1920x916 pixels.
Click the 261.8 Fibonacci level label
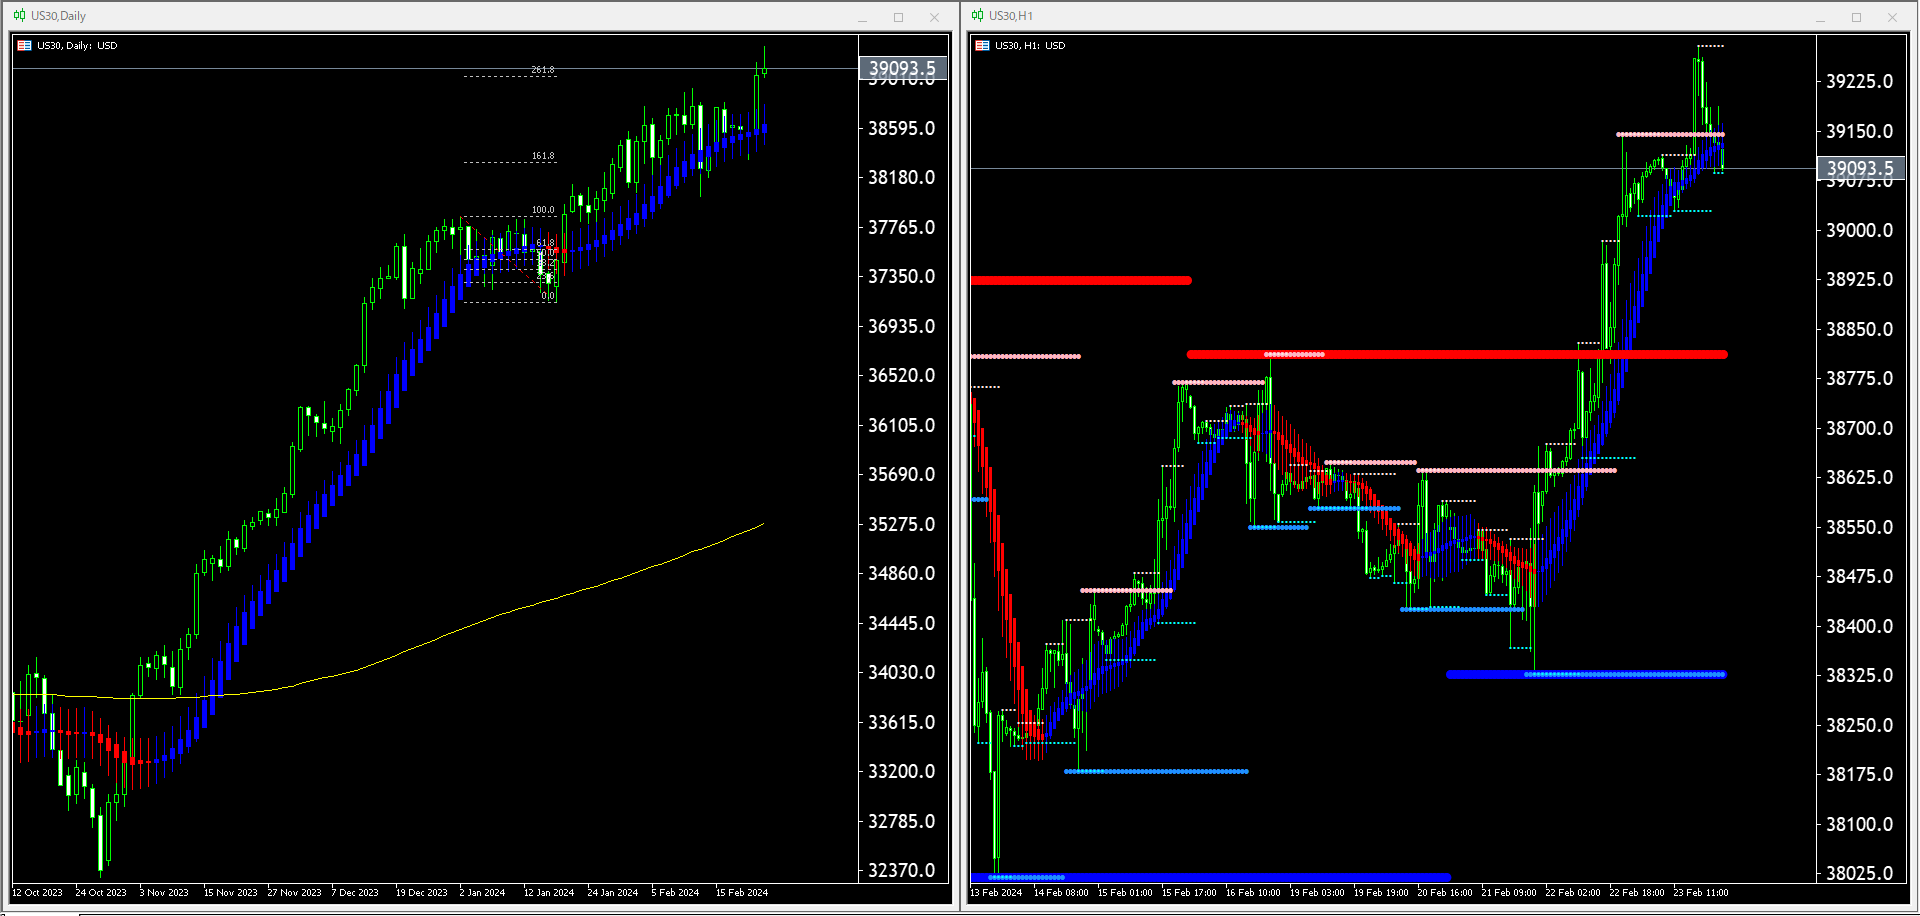pos(543,70)
